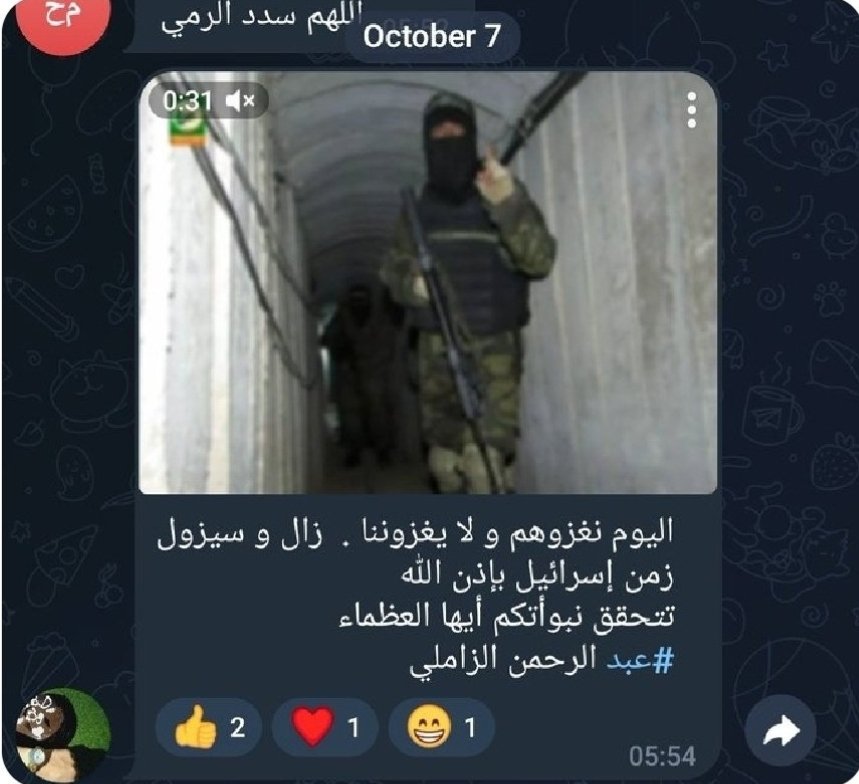This screenshot has height=784, width=859.
Task: Play the tunnel video thumbnail
Action: tap(428, 283)
